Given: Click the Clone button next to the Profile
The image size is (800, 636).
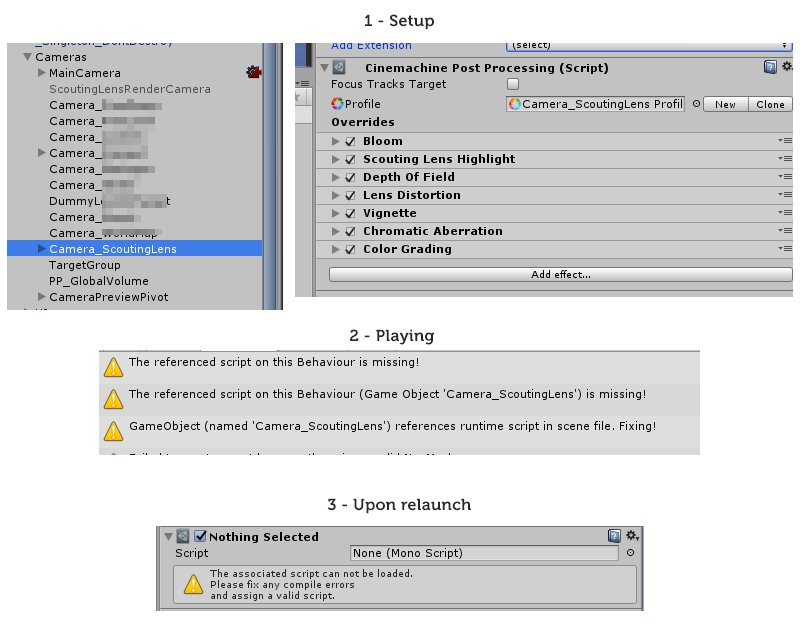Looking at the screenshot, I should 769,104.
